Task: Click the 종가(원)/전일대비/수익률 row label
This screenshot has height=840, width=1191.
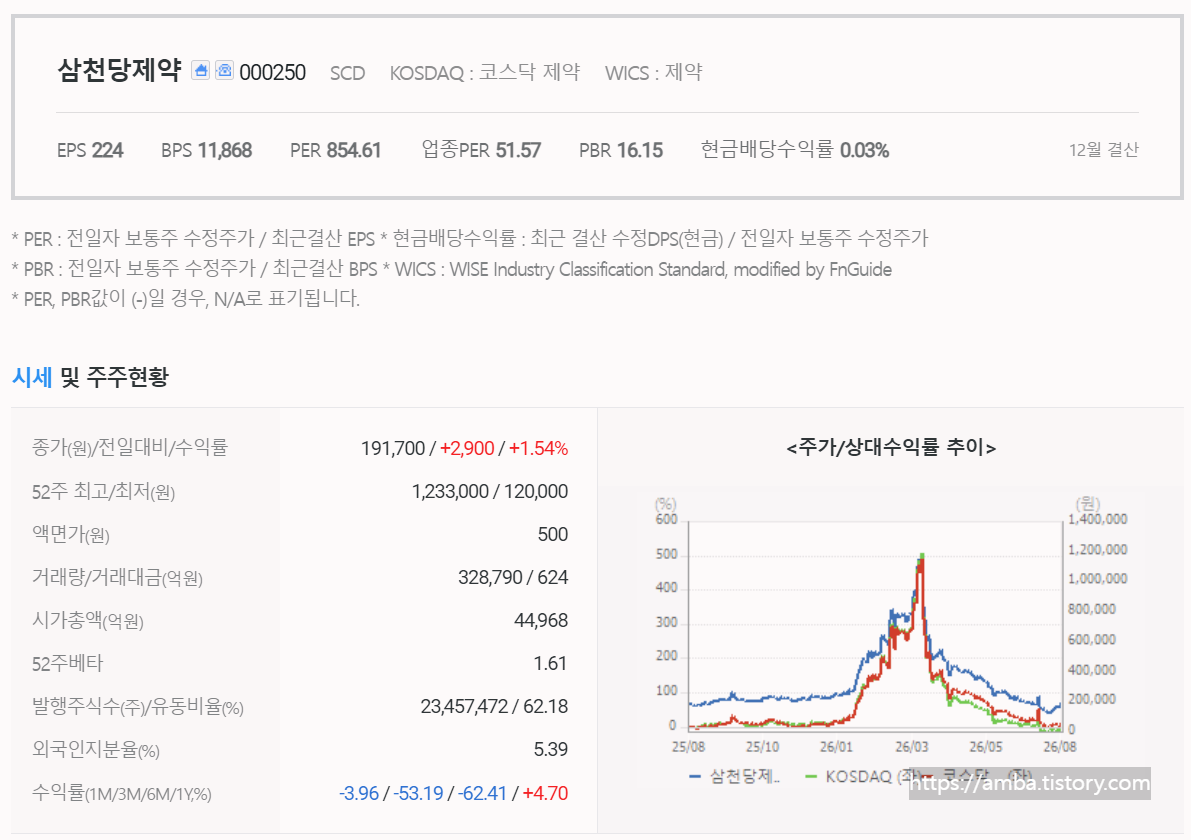Action: 130,447
